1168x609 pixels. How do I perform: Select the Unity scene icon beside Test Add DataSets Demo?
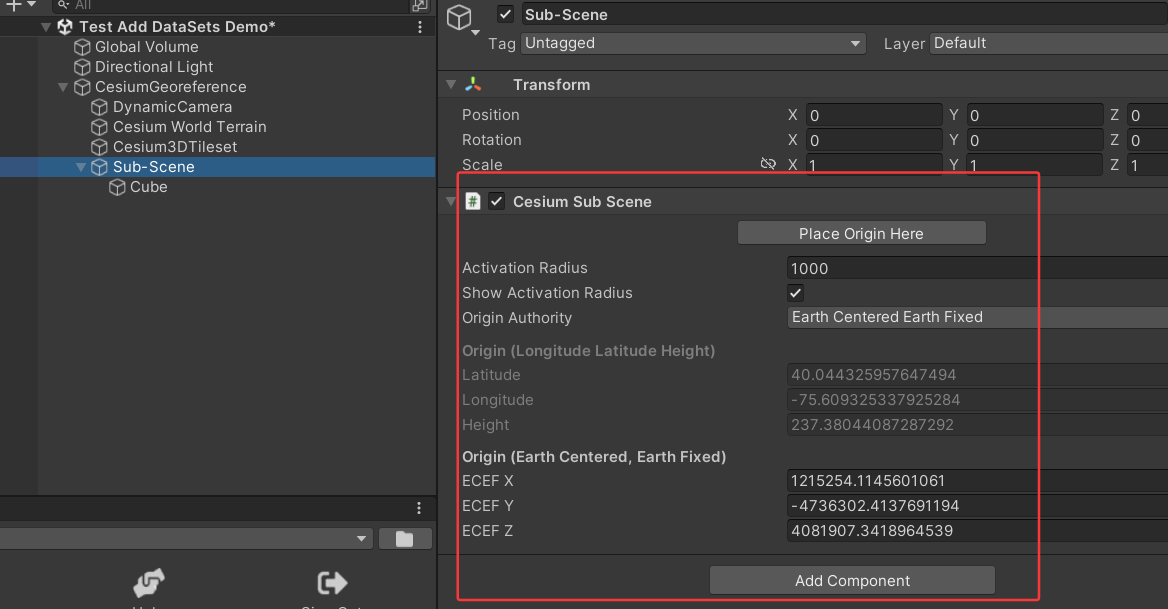(x=65, y=27)
